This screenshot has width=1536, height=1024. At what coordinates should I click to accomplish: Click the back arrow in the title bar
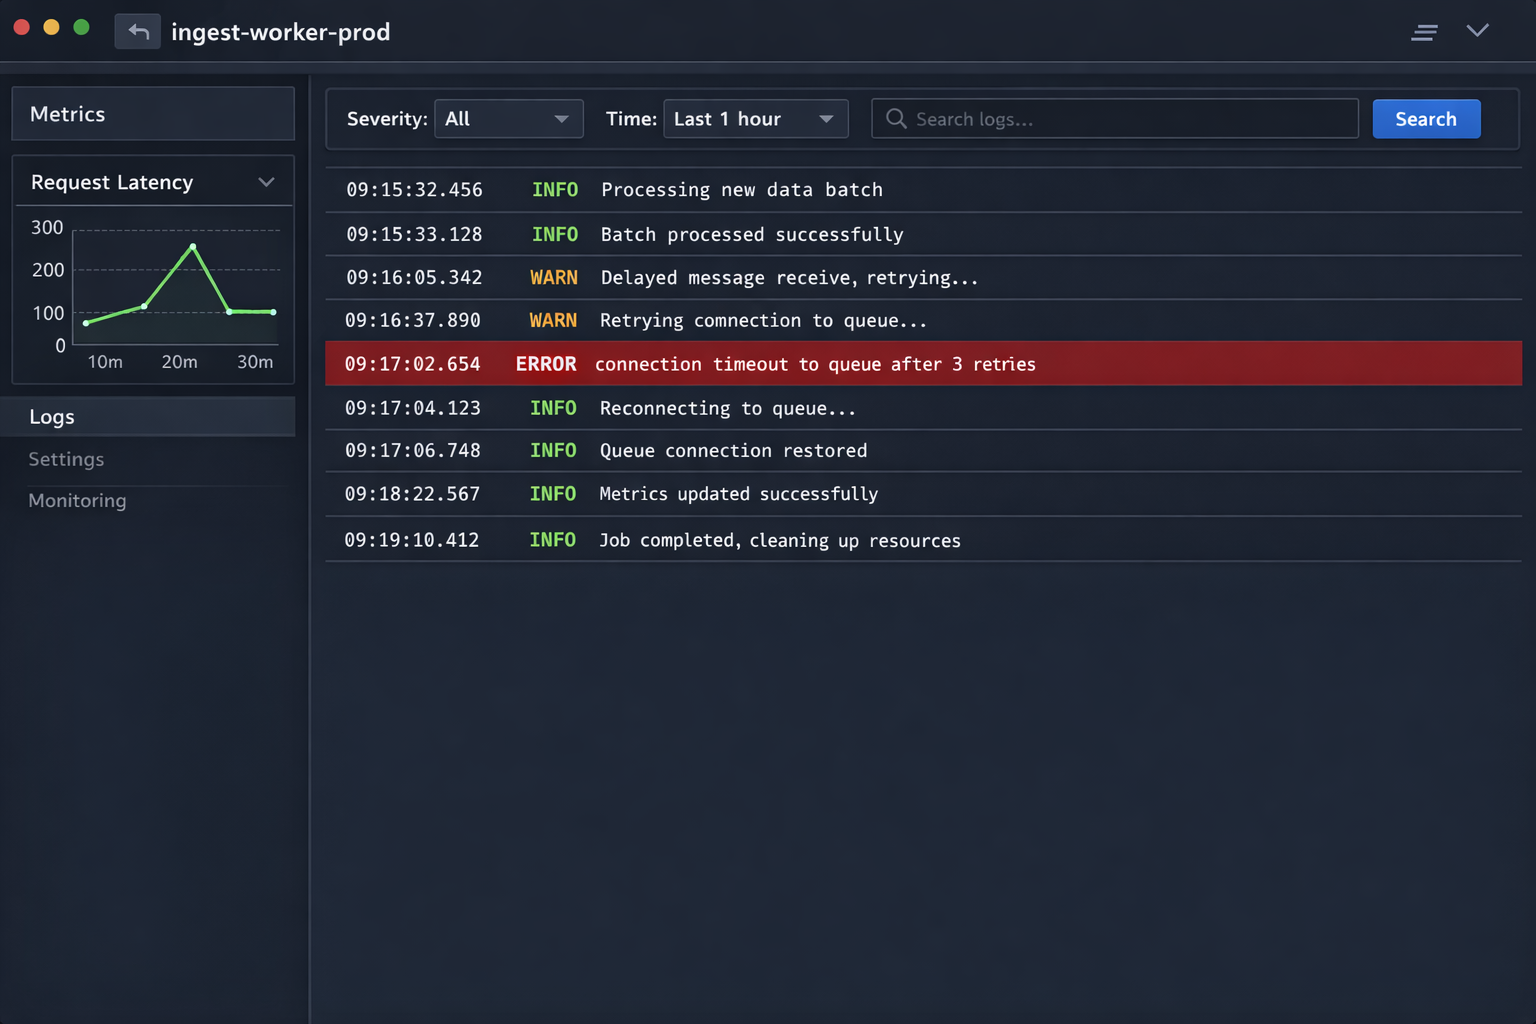tap(137, 31)
